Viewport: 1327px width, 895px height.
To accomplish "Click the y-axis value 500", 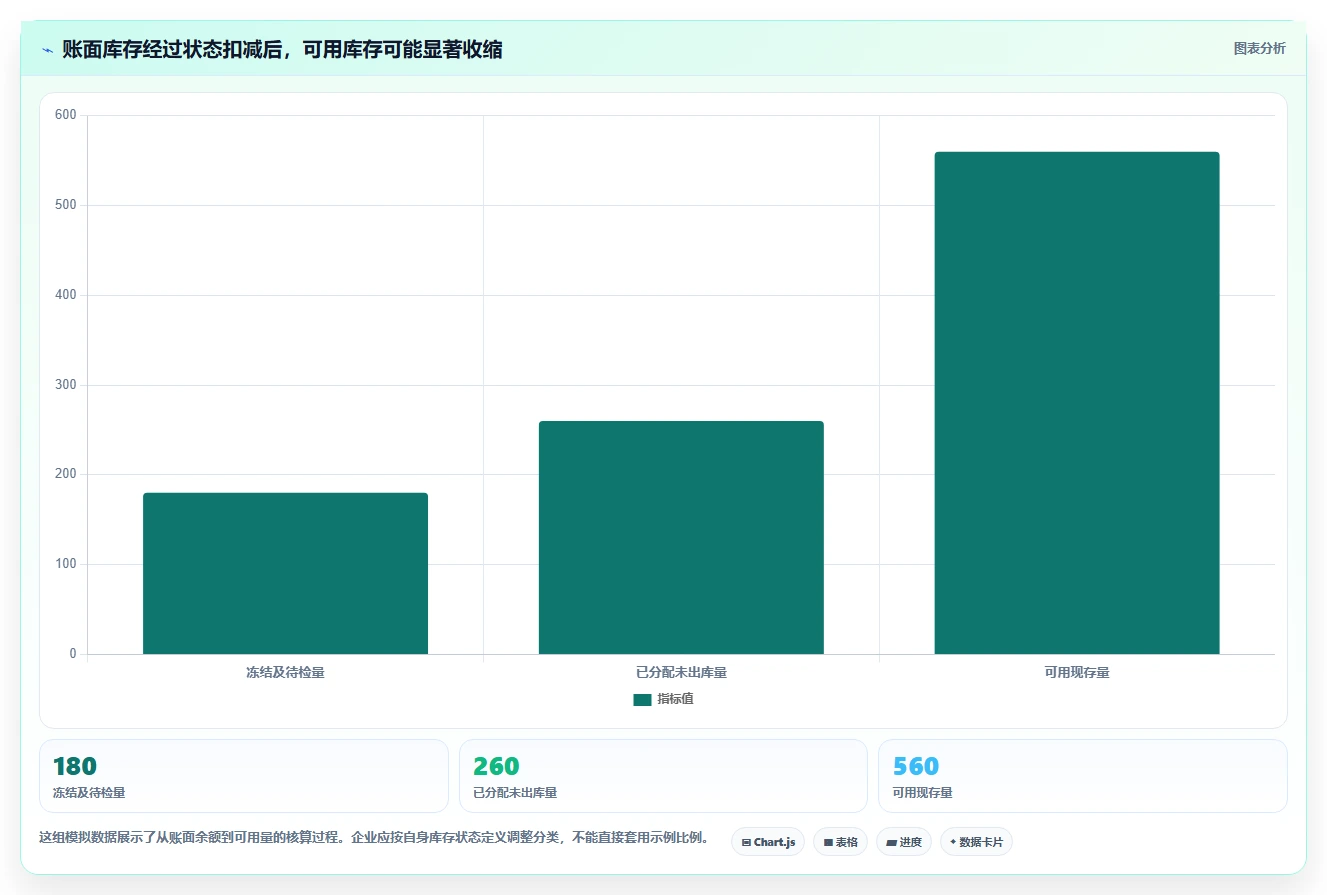I will (x=66, y=205).
